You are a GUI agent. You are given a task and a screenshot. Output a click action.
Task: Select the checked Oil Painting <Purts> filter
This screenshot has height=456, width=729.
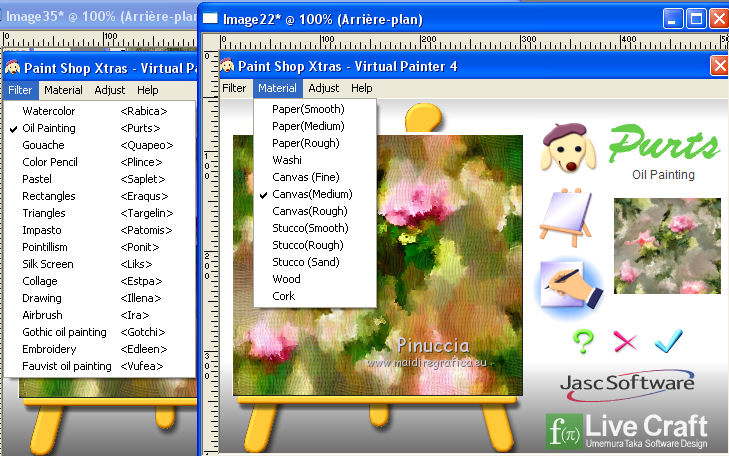[99, 128]
